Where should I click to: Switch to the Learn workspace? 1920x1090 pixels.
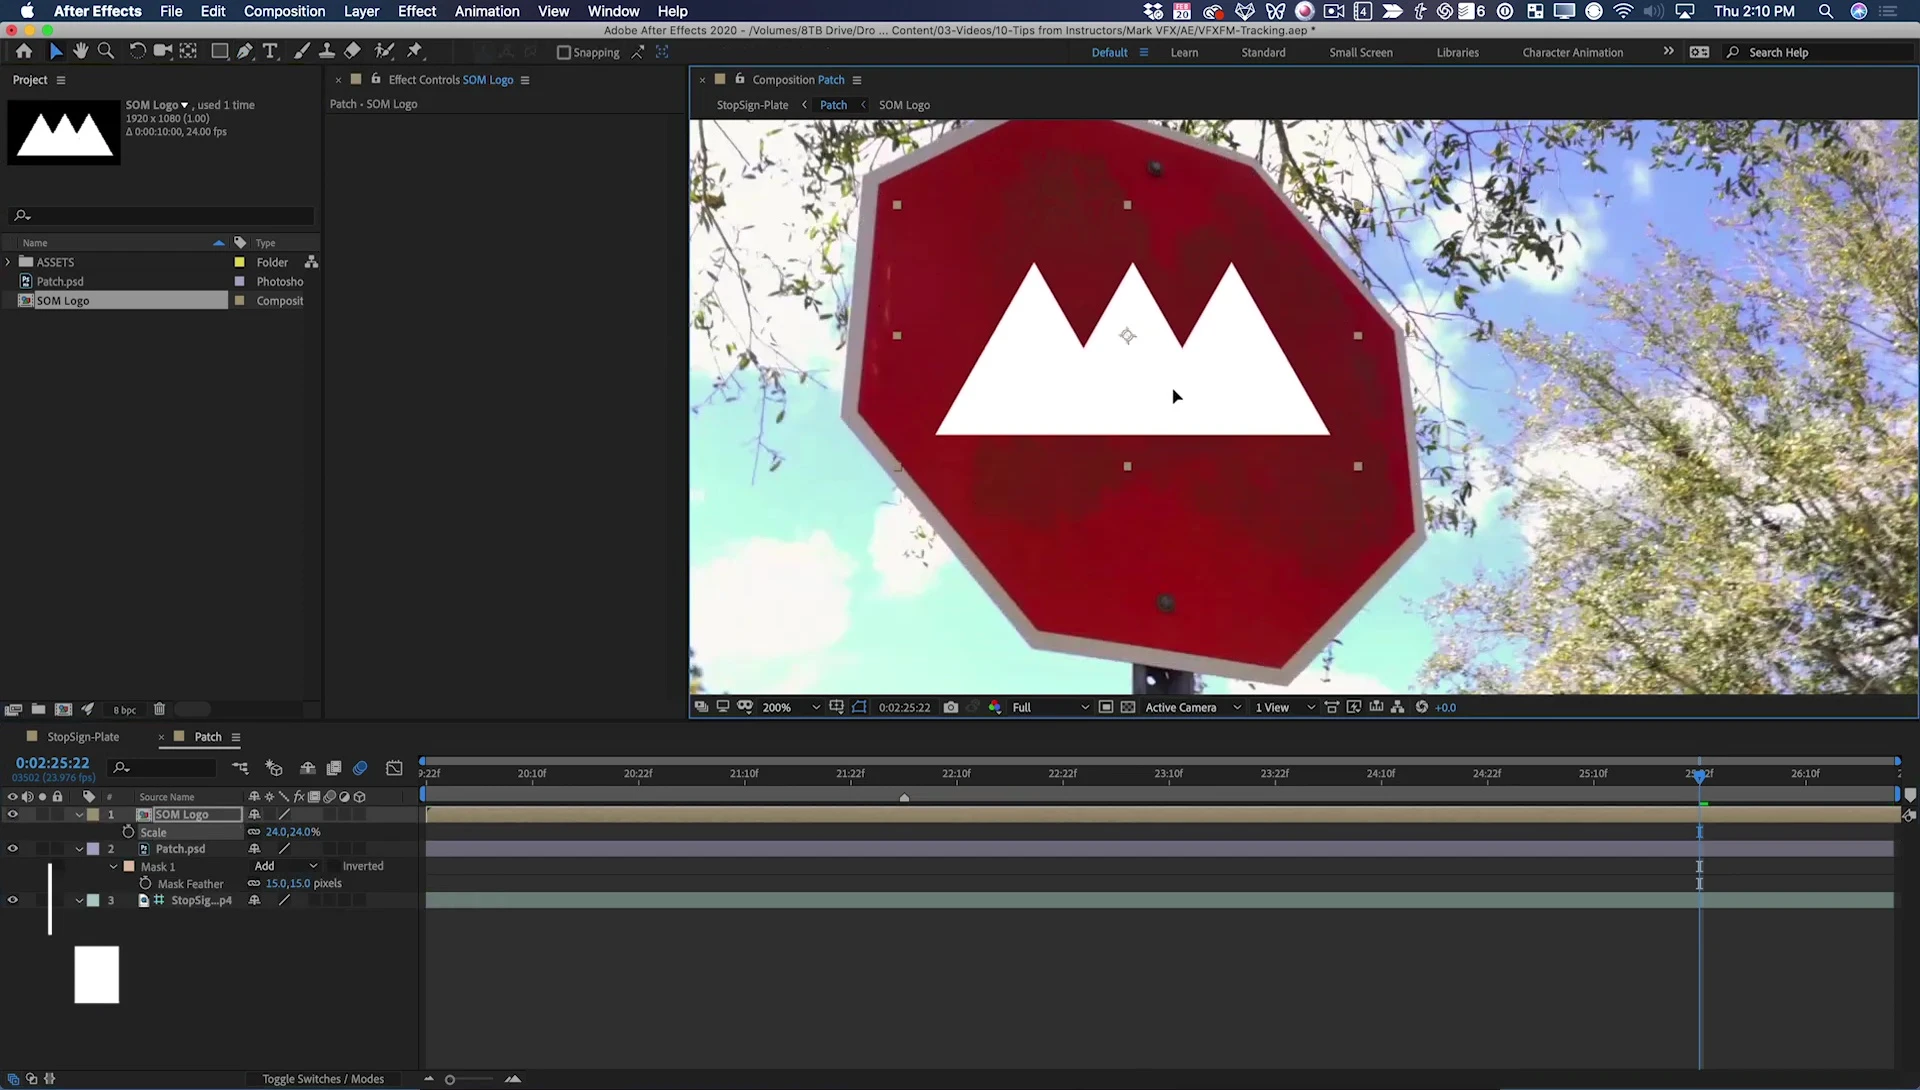pos(1184,52)
